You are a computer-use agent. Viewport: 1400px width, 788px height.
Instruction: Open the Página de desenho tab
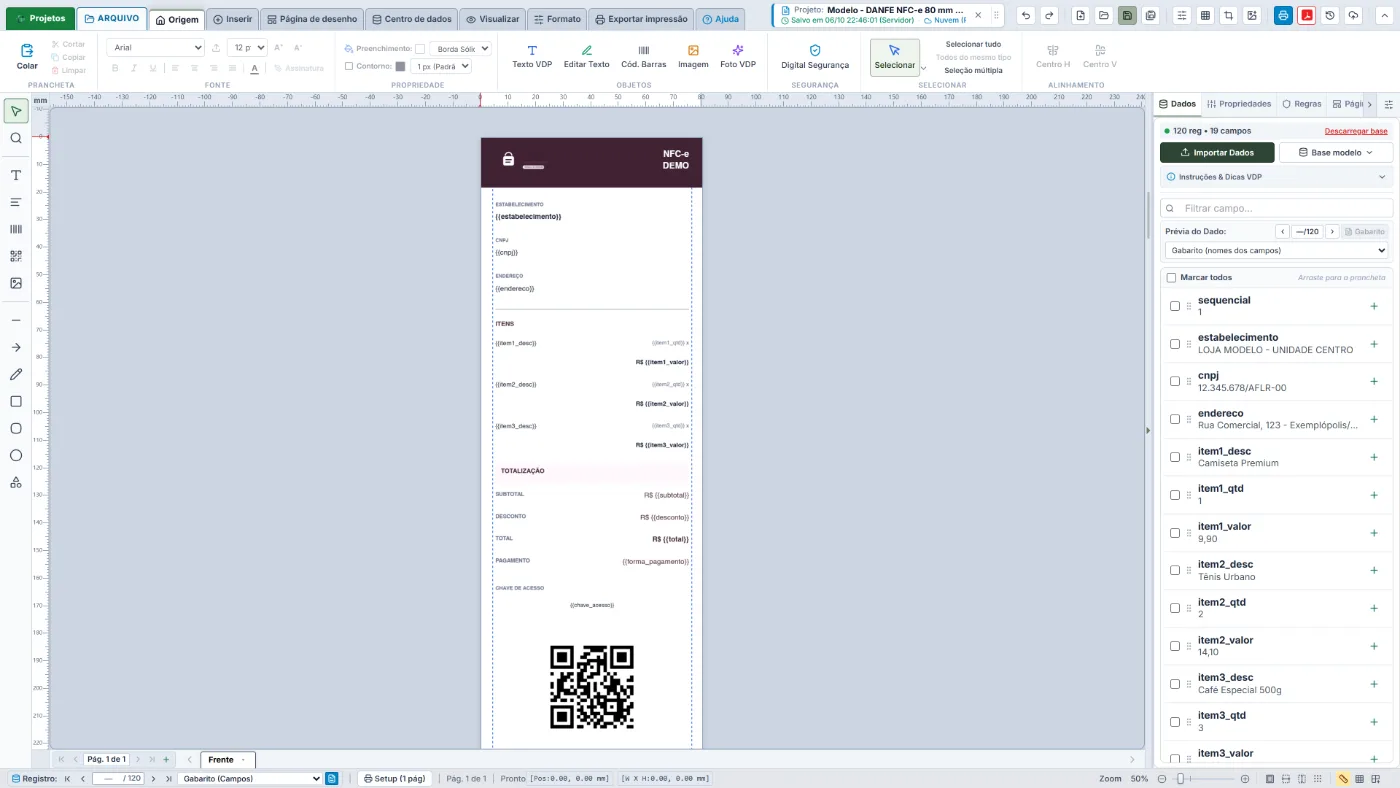[x=312, y=19]
